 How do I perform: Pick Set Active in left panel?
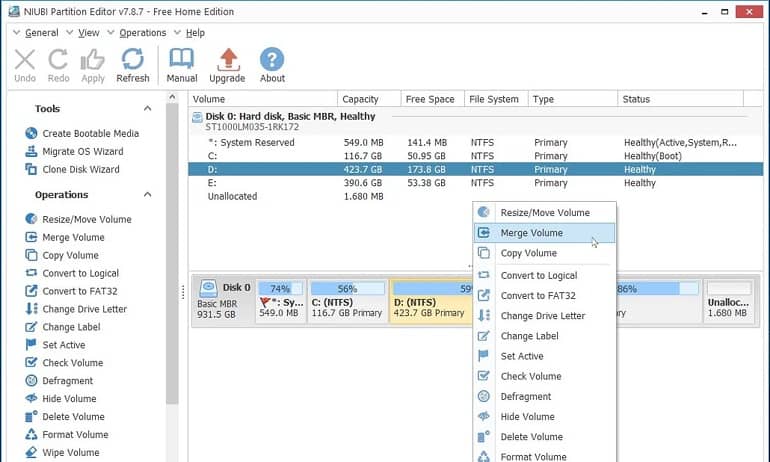click(x=55, y=345)
